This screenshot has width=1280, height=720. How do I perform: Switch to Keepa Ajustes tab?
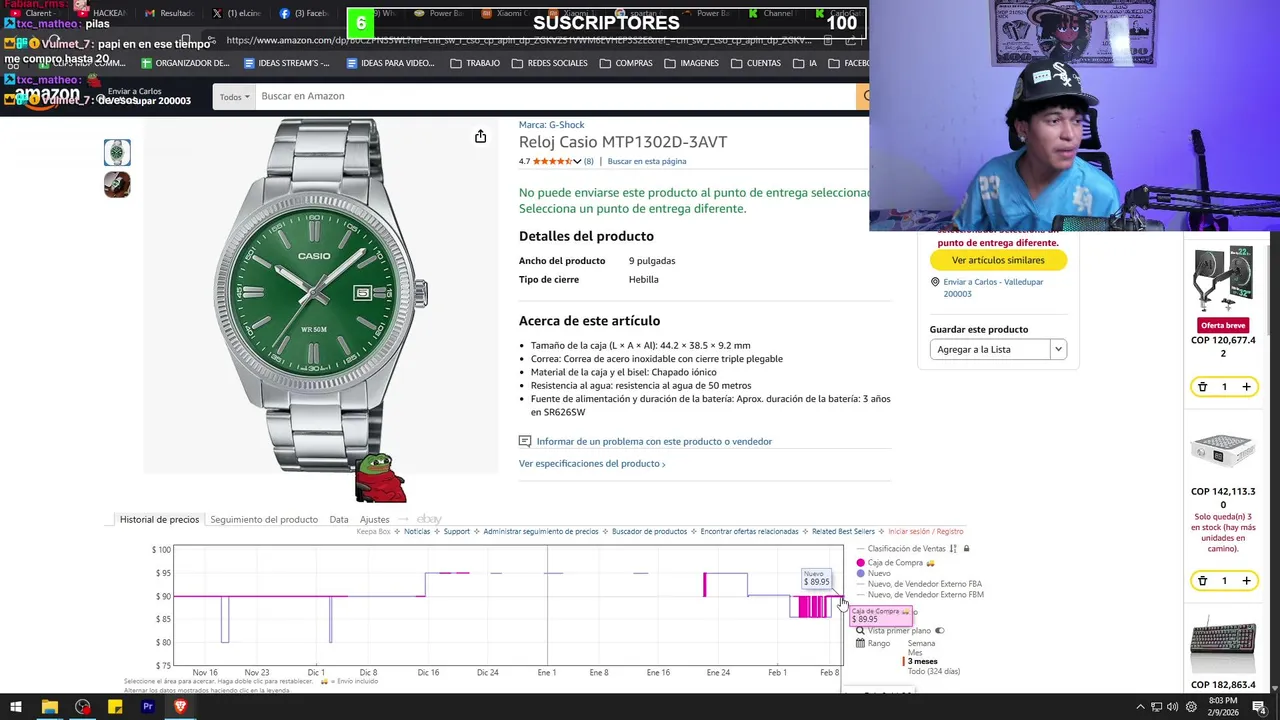[x=375, y=519]
